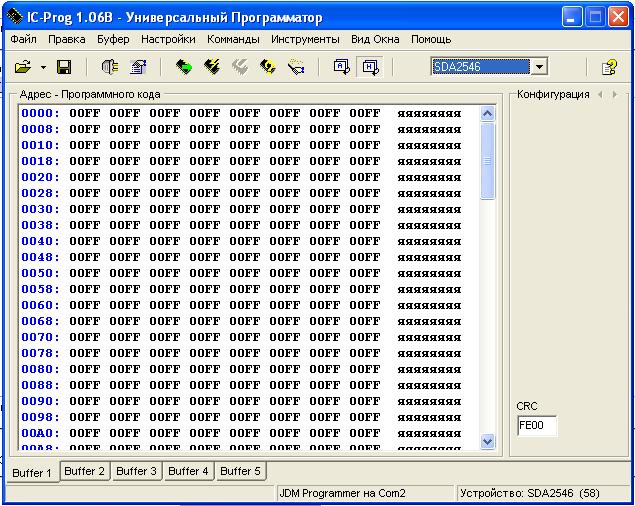635x506 pixels.
Task: Click the SDA2546 device selection field
Action: click(x=481, y=67)
